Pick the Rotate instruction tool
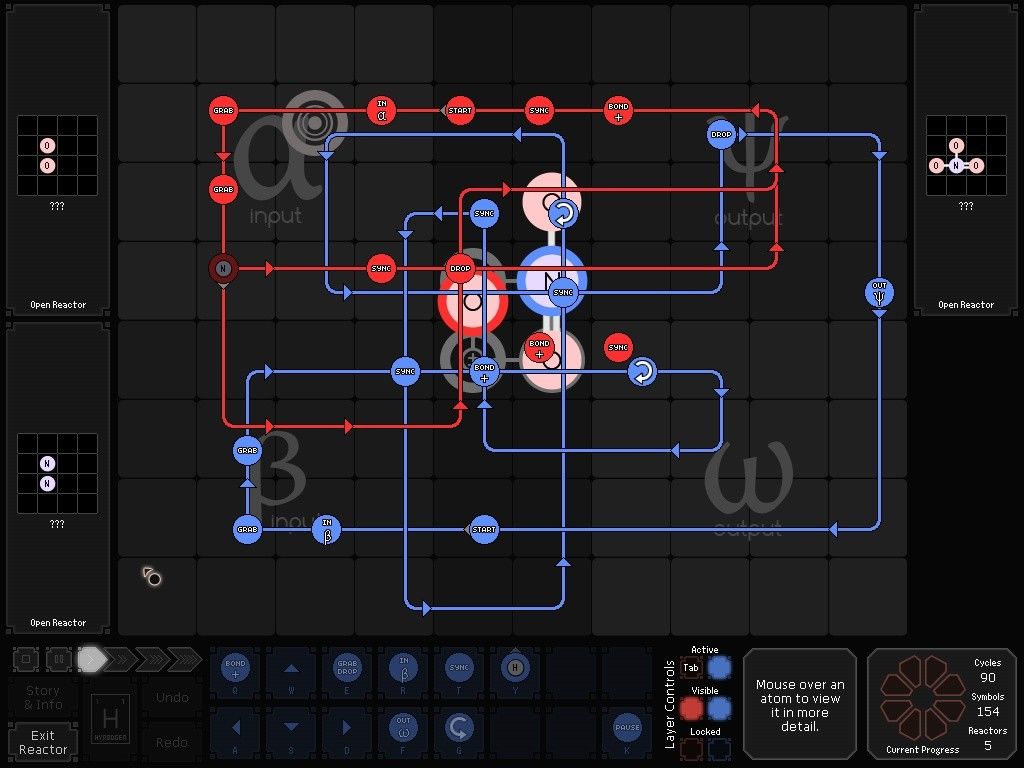 459,727
